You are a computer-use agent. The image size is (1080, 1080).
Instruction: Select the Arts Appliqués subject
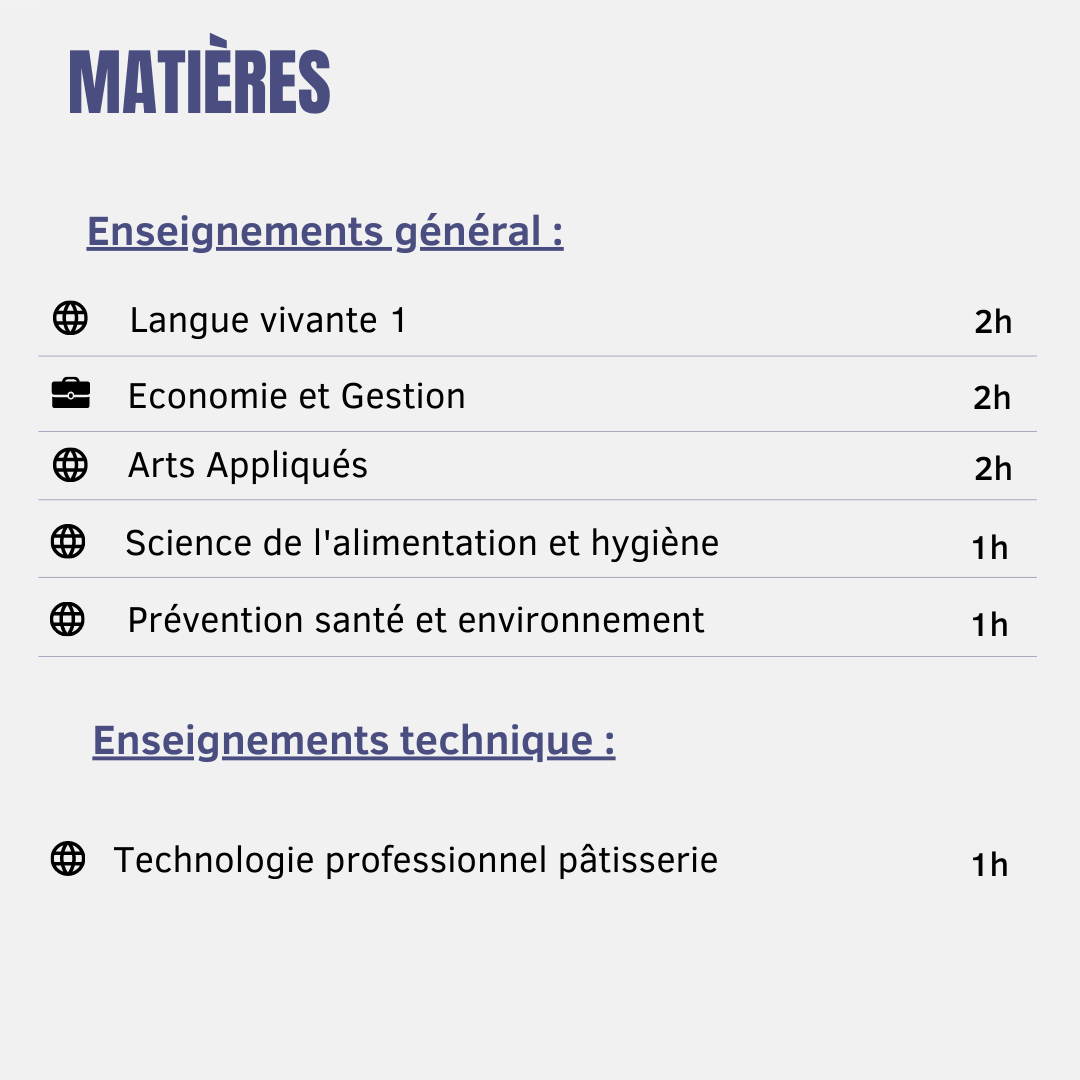point(248,466)
